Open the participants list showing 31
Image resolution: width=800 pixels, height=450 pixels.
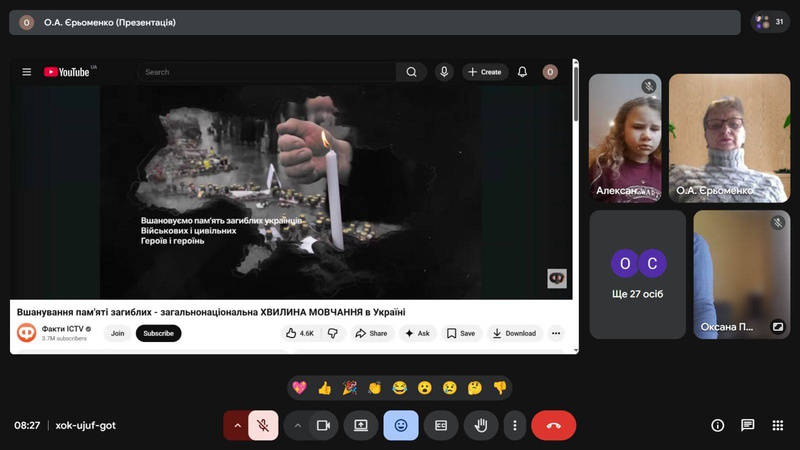point(770,21)
